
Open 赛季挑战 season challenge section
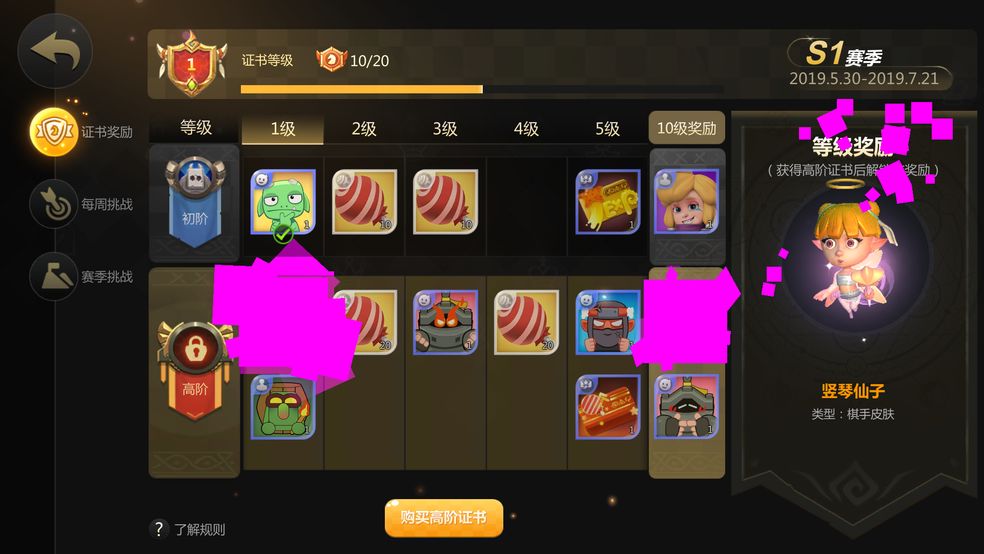(82, 276)
